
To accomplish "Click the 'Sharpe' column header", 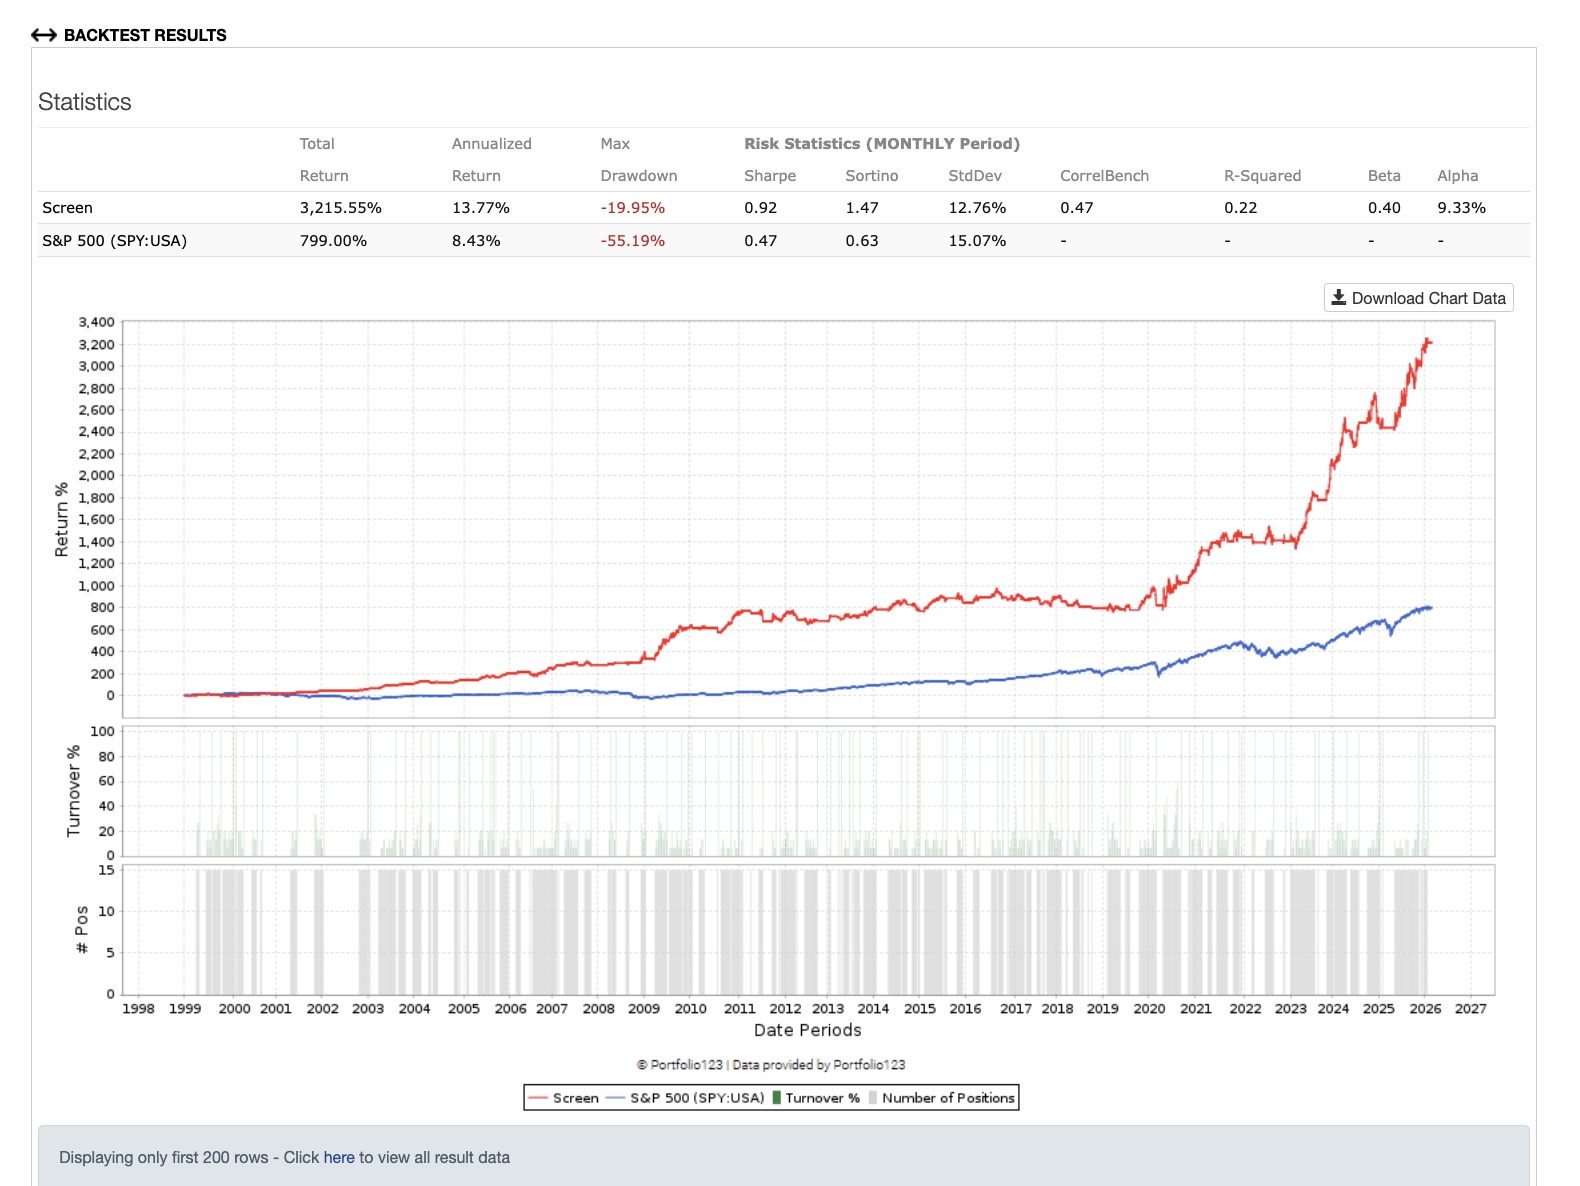I will pos(770,176).
